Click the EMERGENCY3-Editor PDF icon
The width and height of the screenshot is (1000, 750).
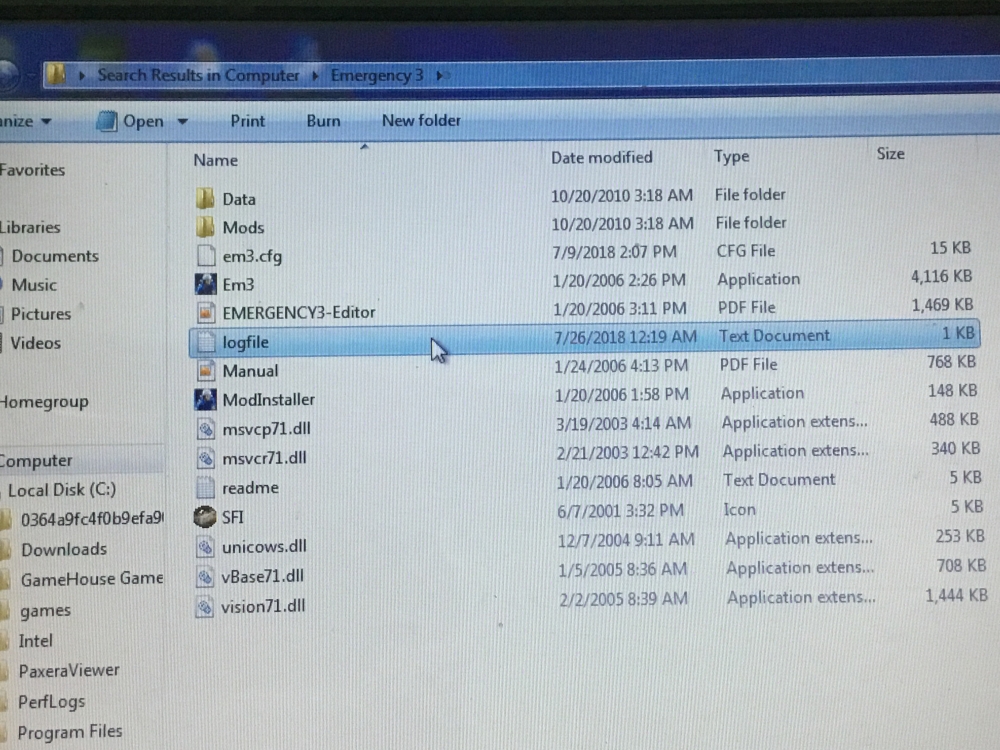[205, 312]
